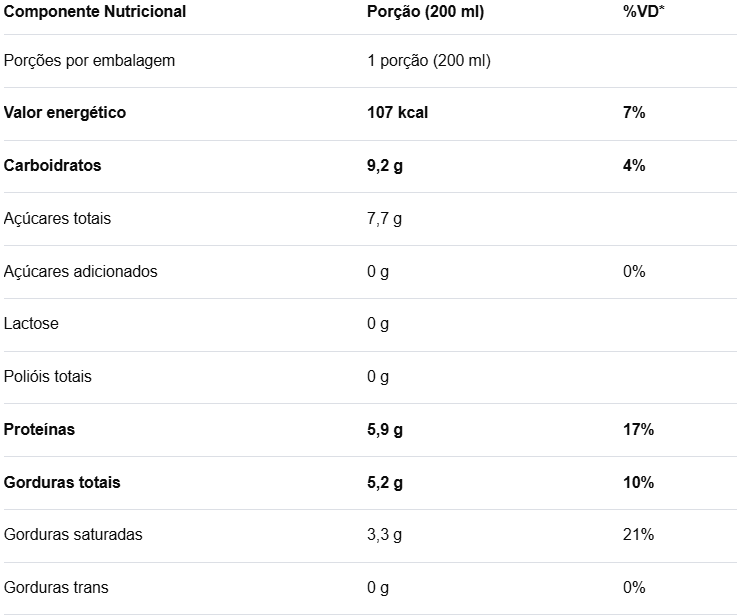Click the 17% daily value for proteins

click(x=638, y=430)
